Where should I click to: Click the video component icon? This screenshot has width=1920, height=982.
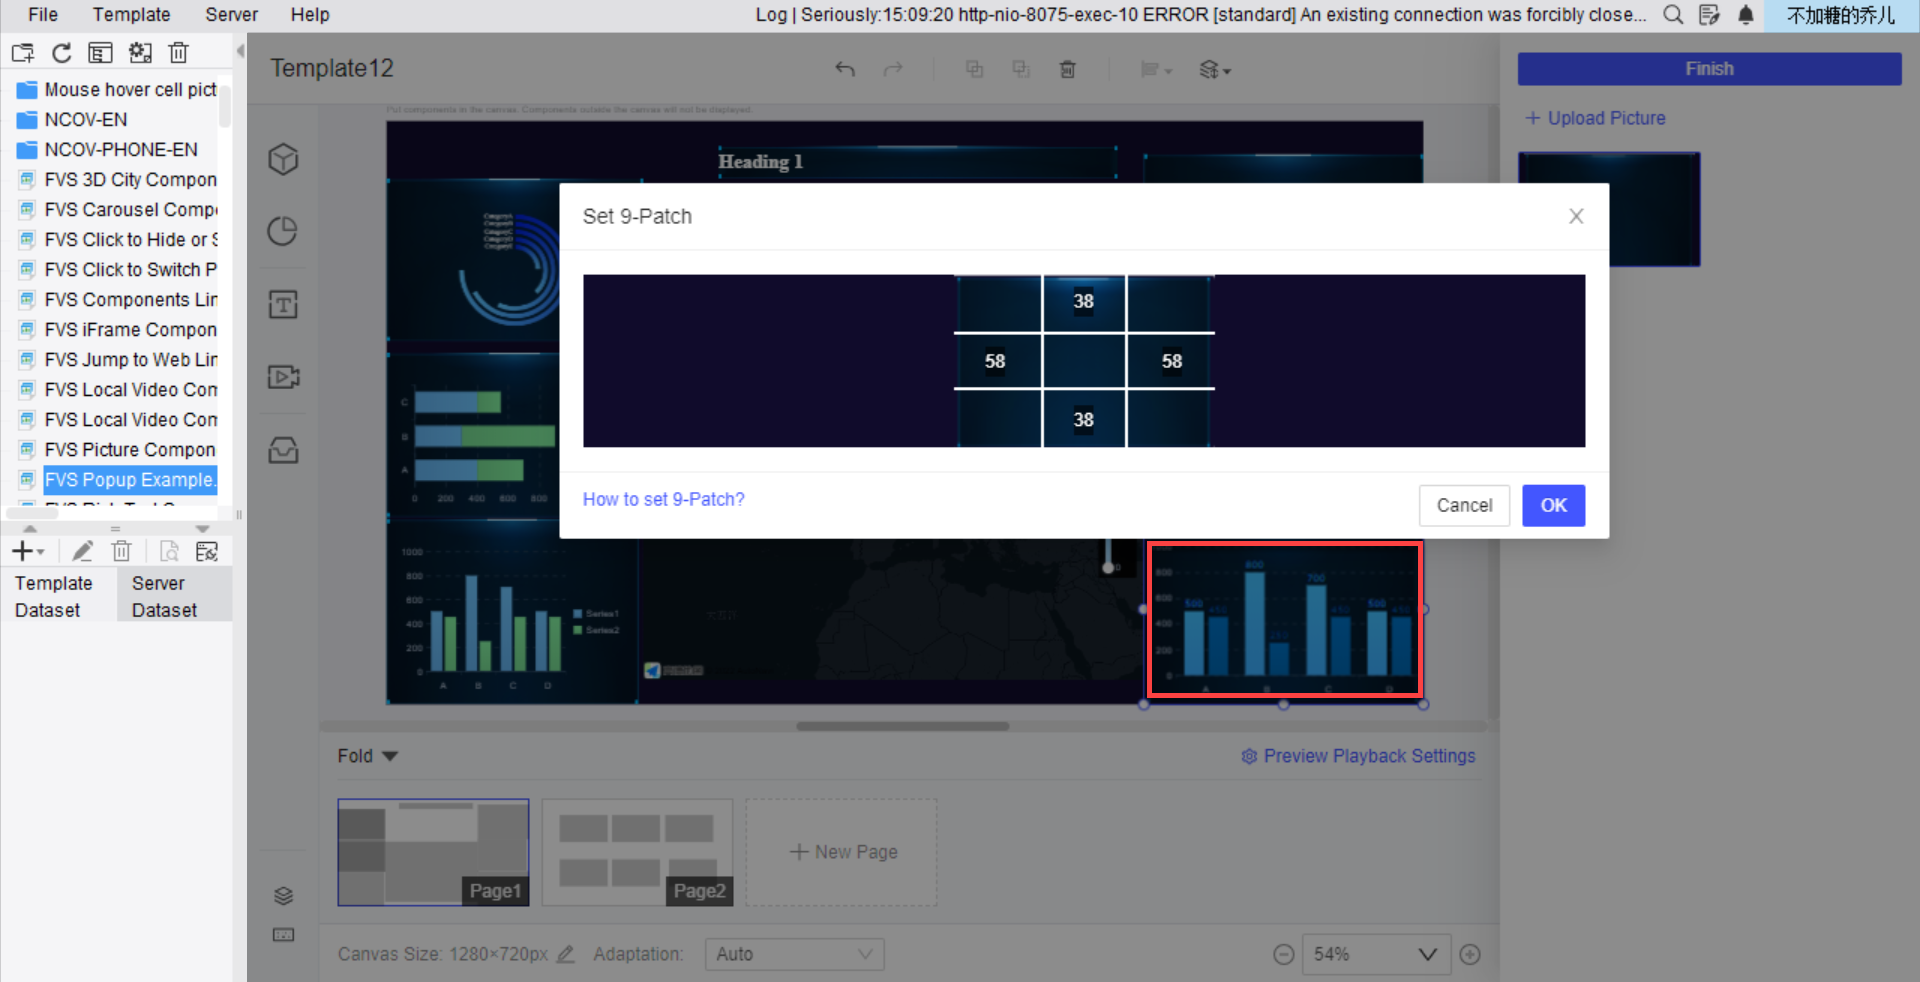click(283, 377)
